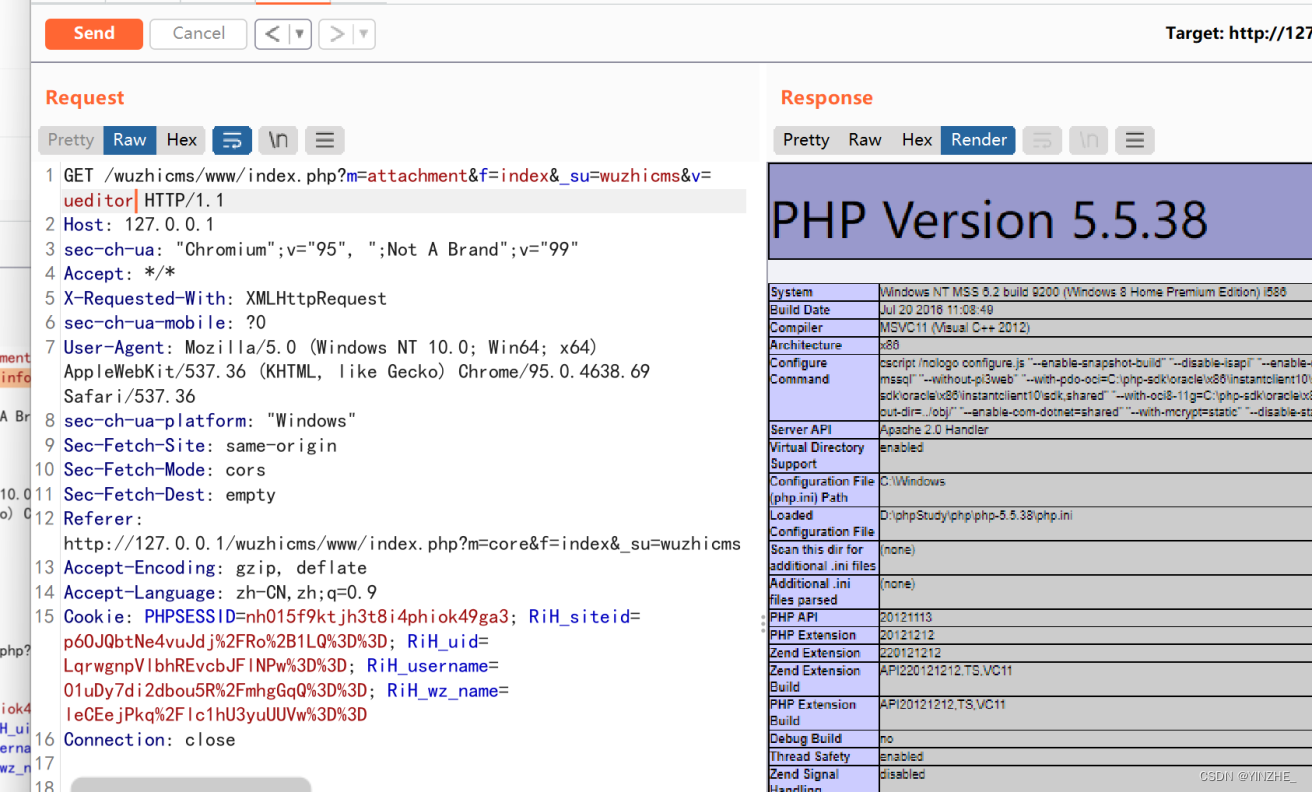
Task: Click the Build Date value in table
Action: coord(938,310)
